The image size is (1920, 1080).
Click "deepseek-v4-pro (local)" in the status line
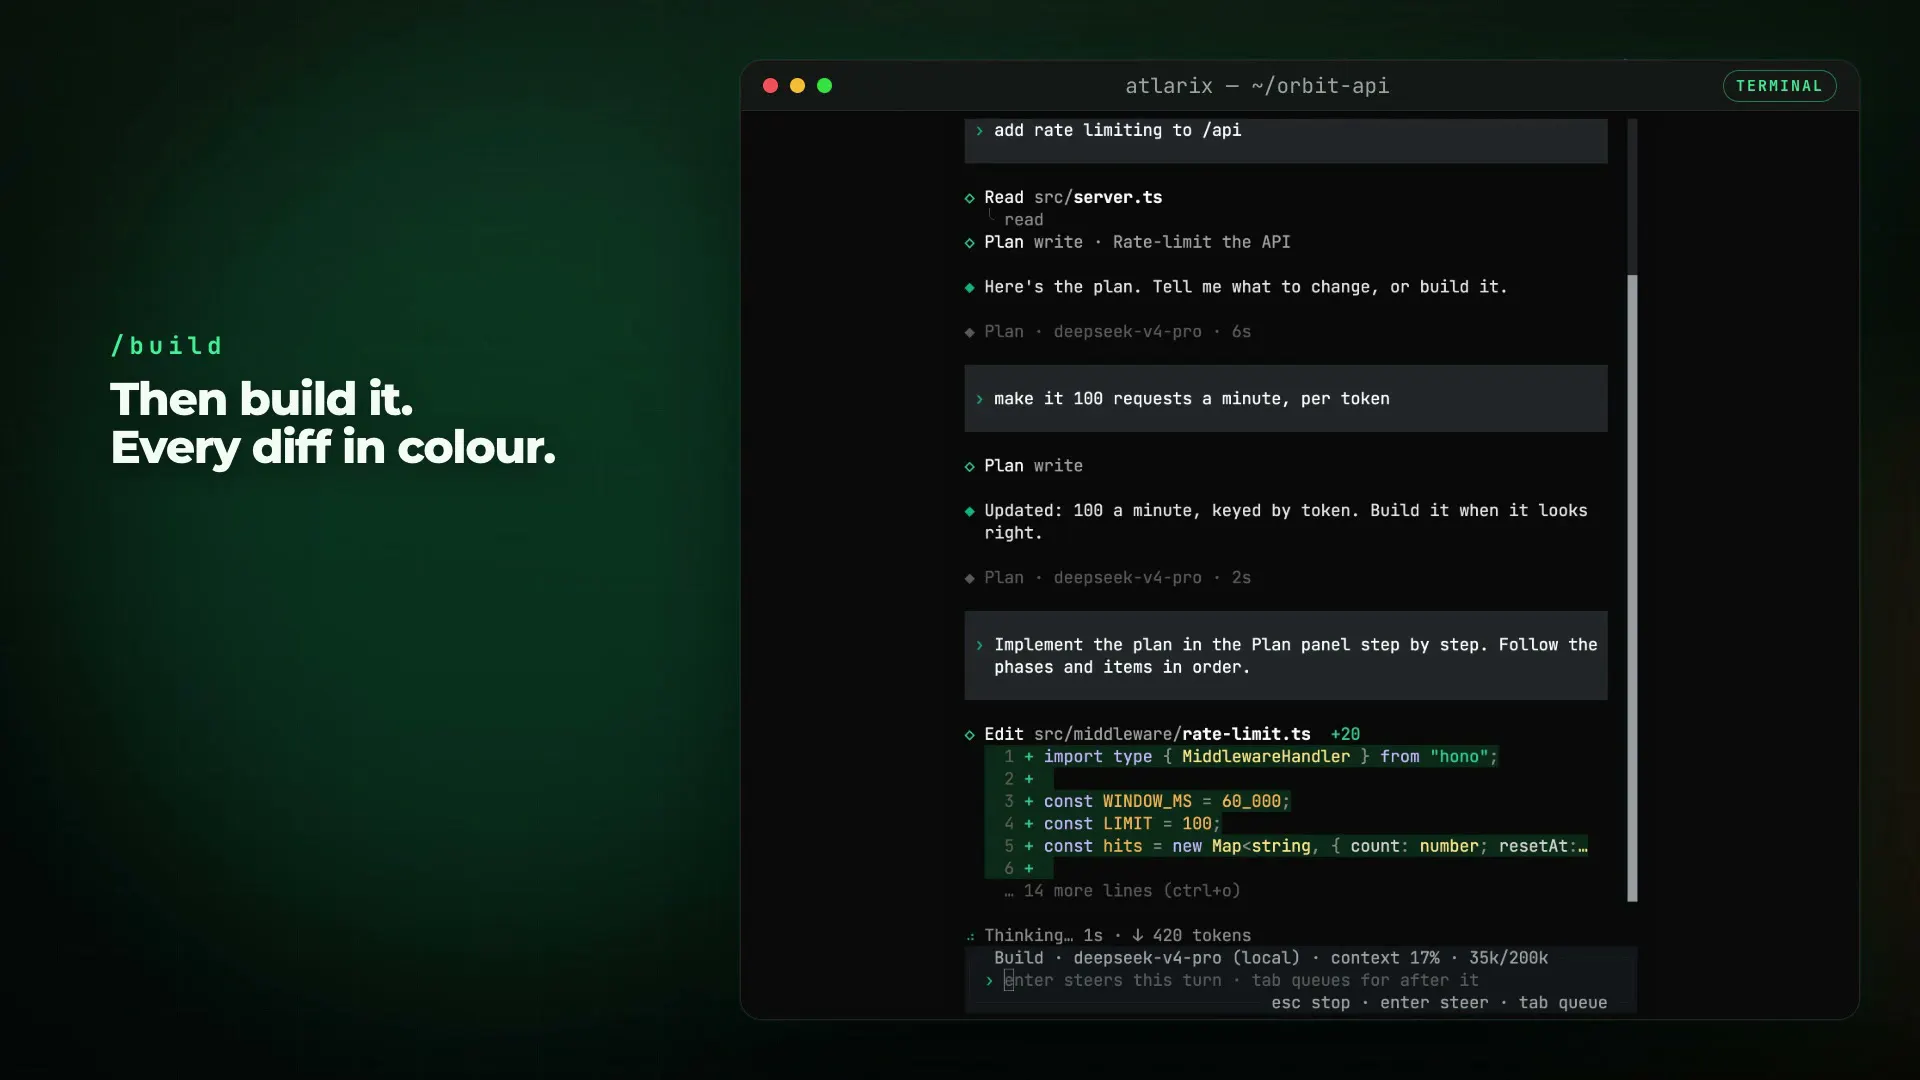[1186, 958]
